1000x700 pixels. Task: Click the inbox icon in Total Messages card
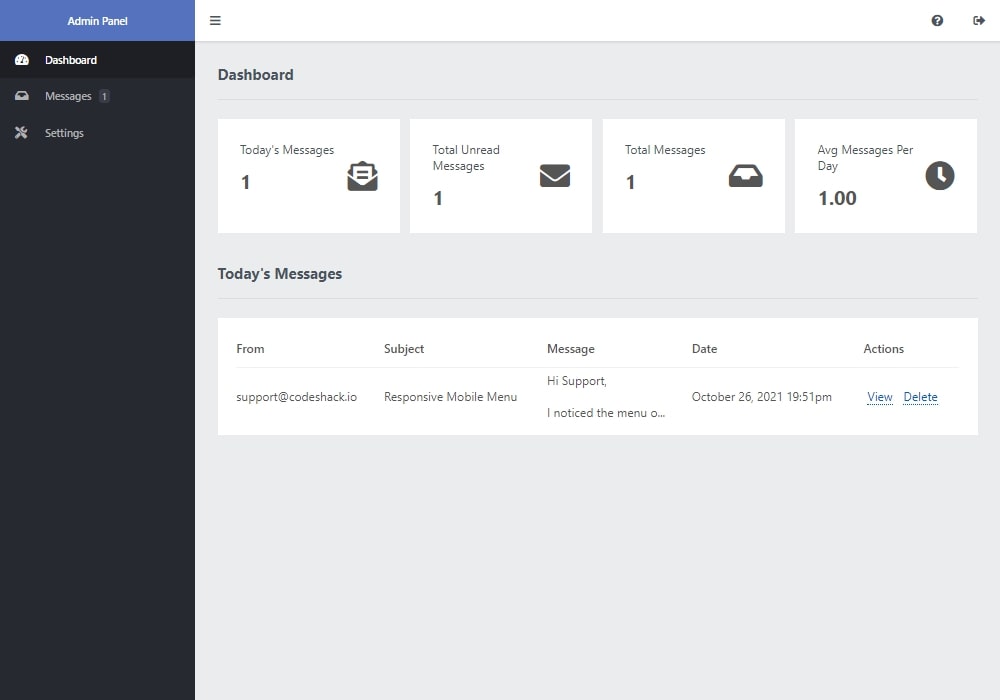(x=746, y=176)
